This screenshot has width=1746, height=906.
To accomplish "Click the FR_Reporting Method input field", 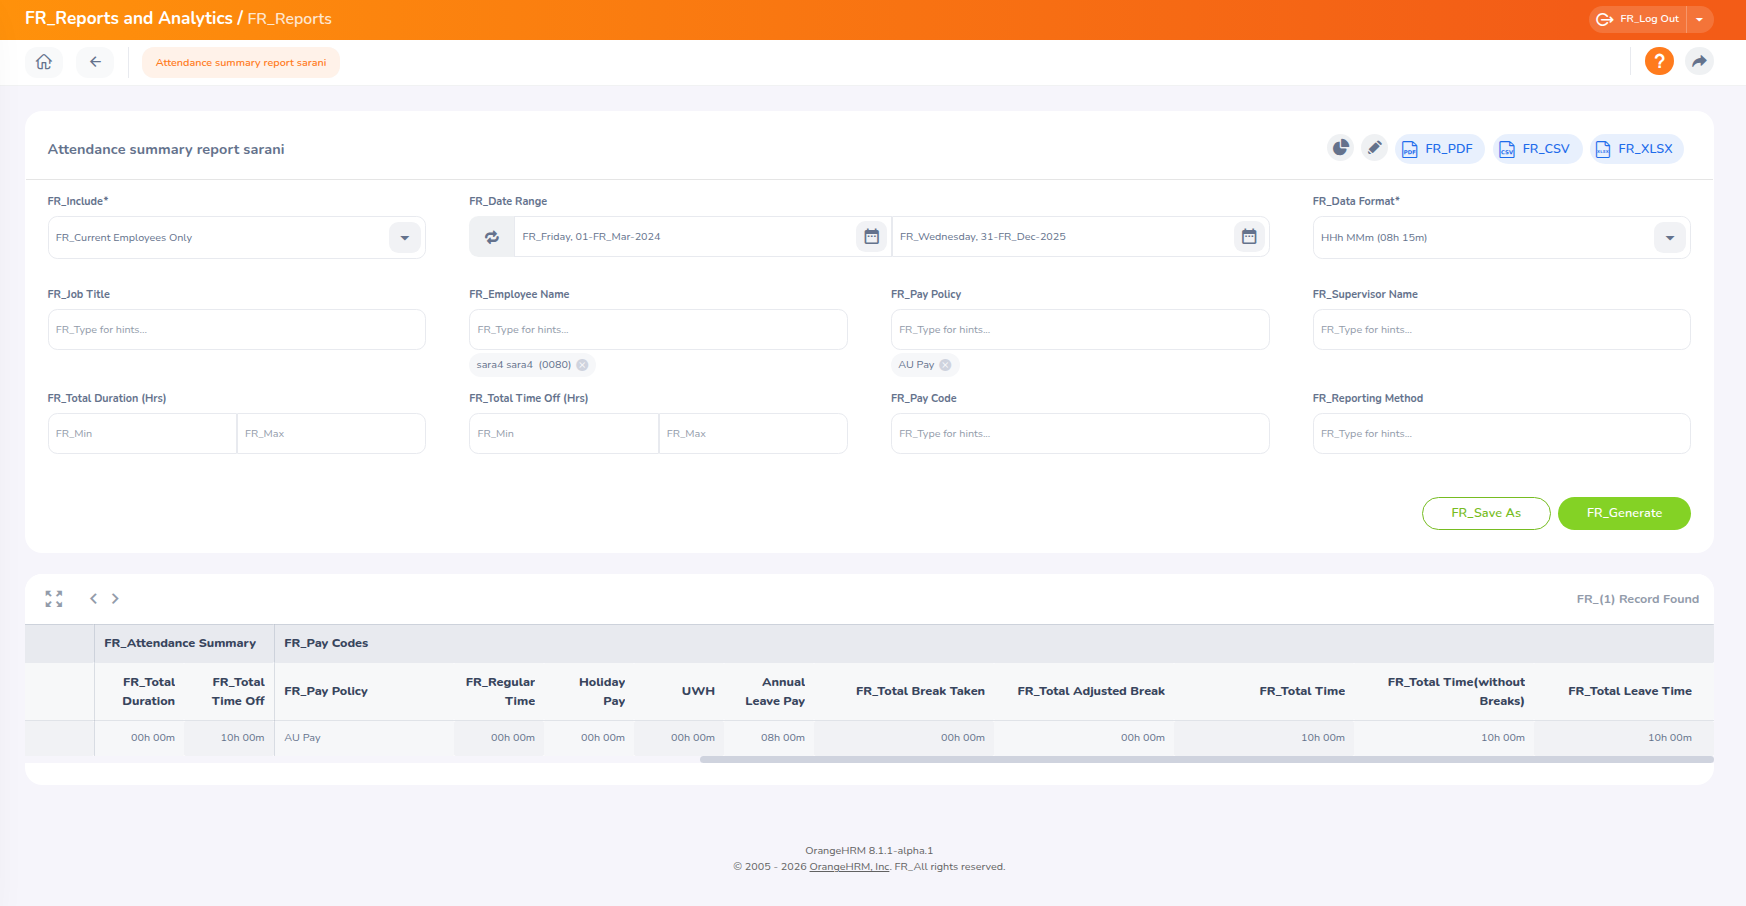I will pyautogui.click(x=1501, y=434).
